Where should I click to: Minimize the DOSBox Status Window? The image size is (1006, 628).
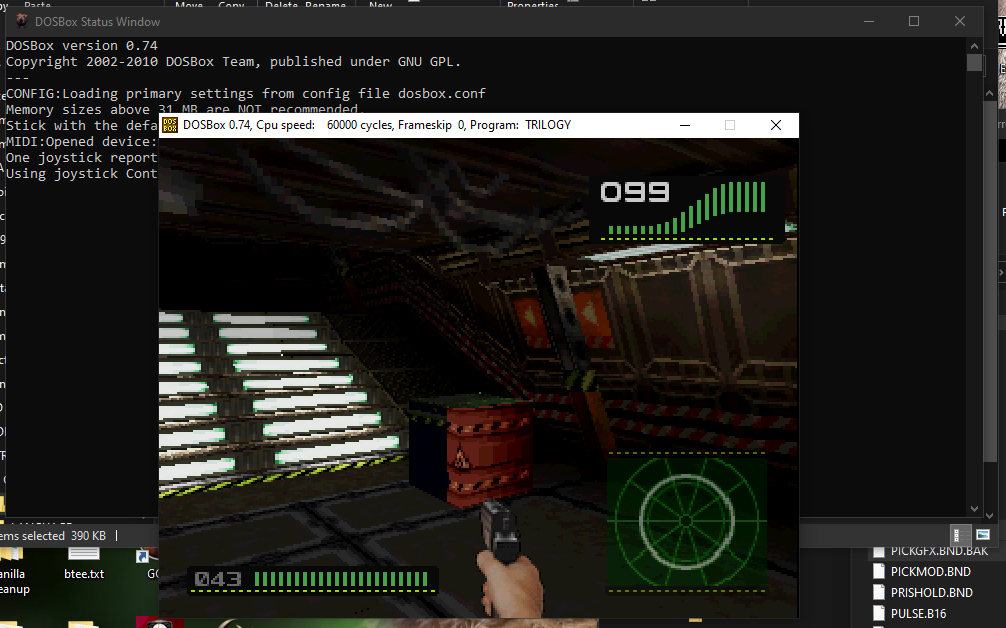(869, 21)
